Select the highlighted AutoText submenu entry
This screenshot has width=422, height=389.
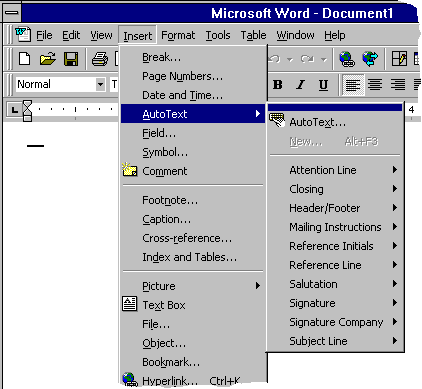(193, 114)
